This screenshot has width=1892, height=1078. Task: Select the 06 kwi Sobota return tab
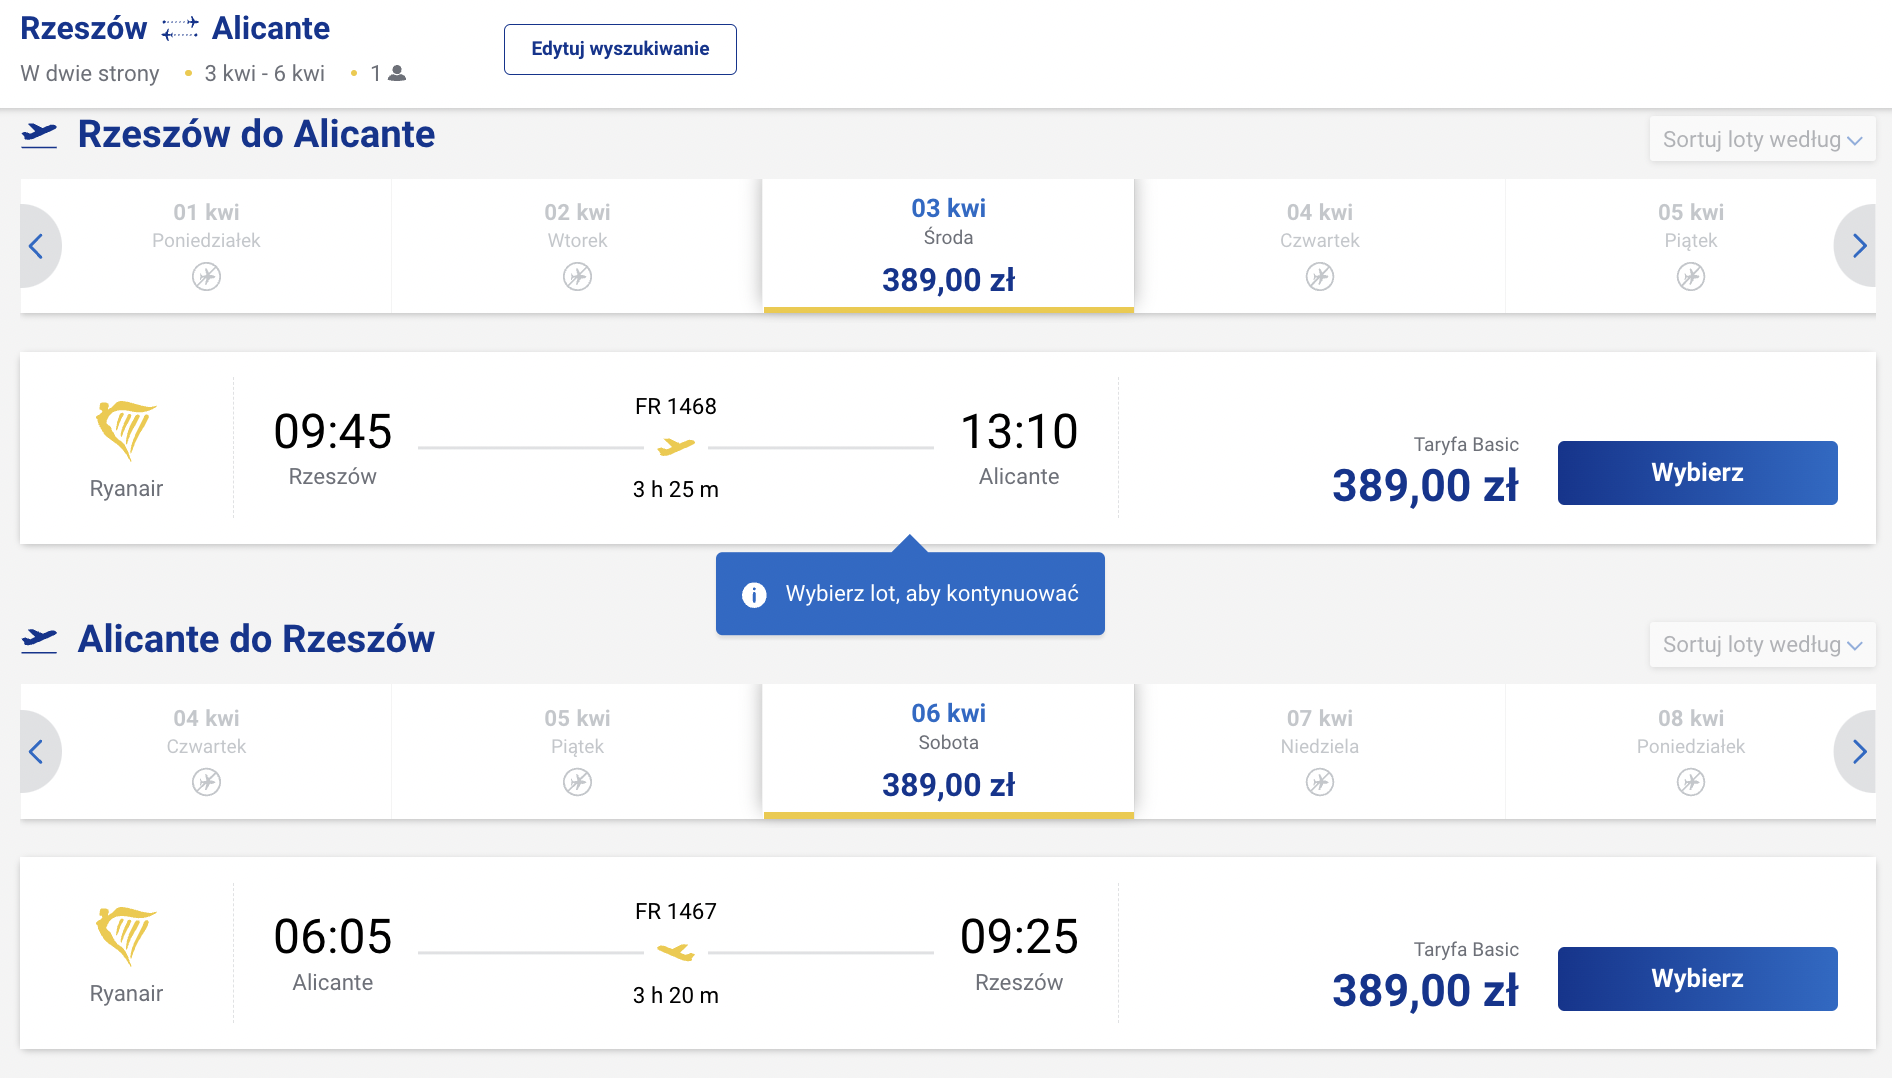(x=948, y=751)
